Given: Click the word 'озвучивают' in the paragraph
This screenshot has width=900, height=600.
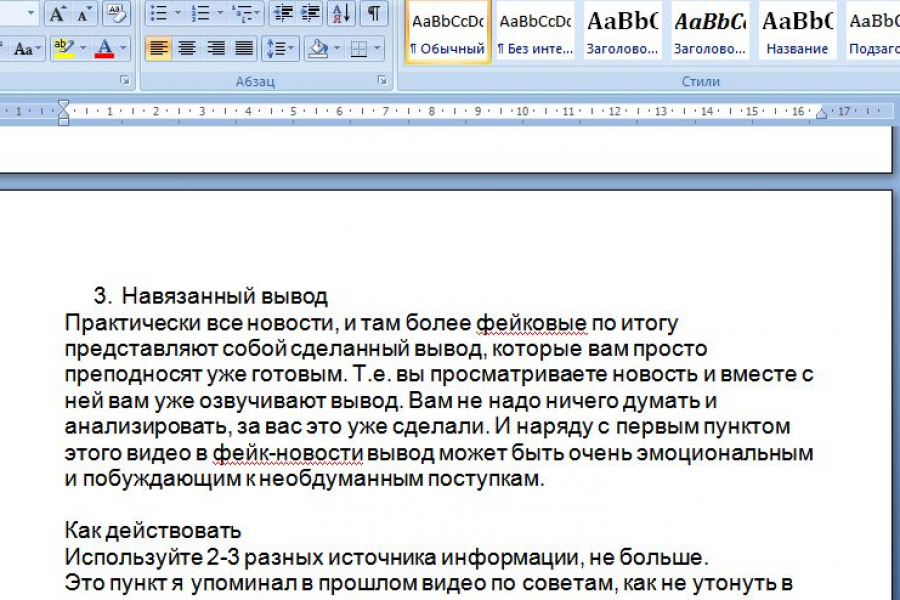Looking at the screenshot, I should click(262, 400).
